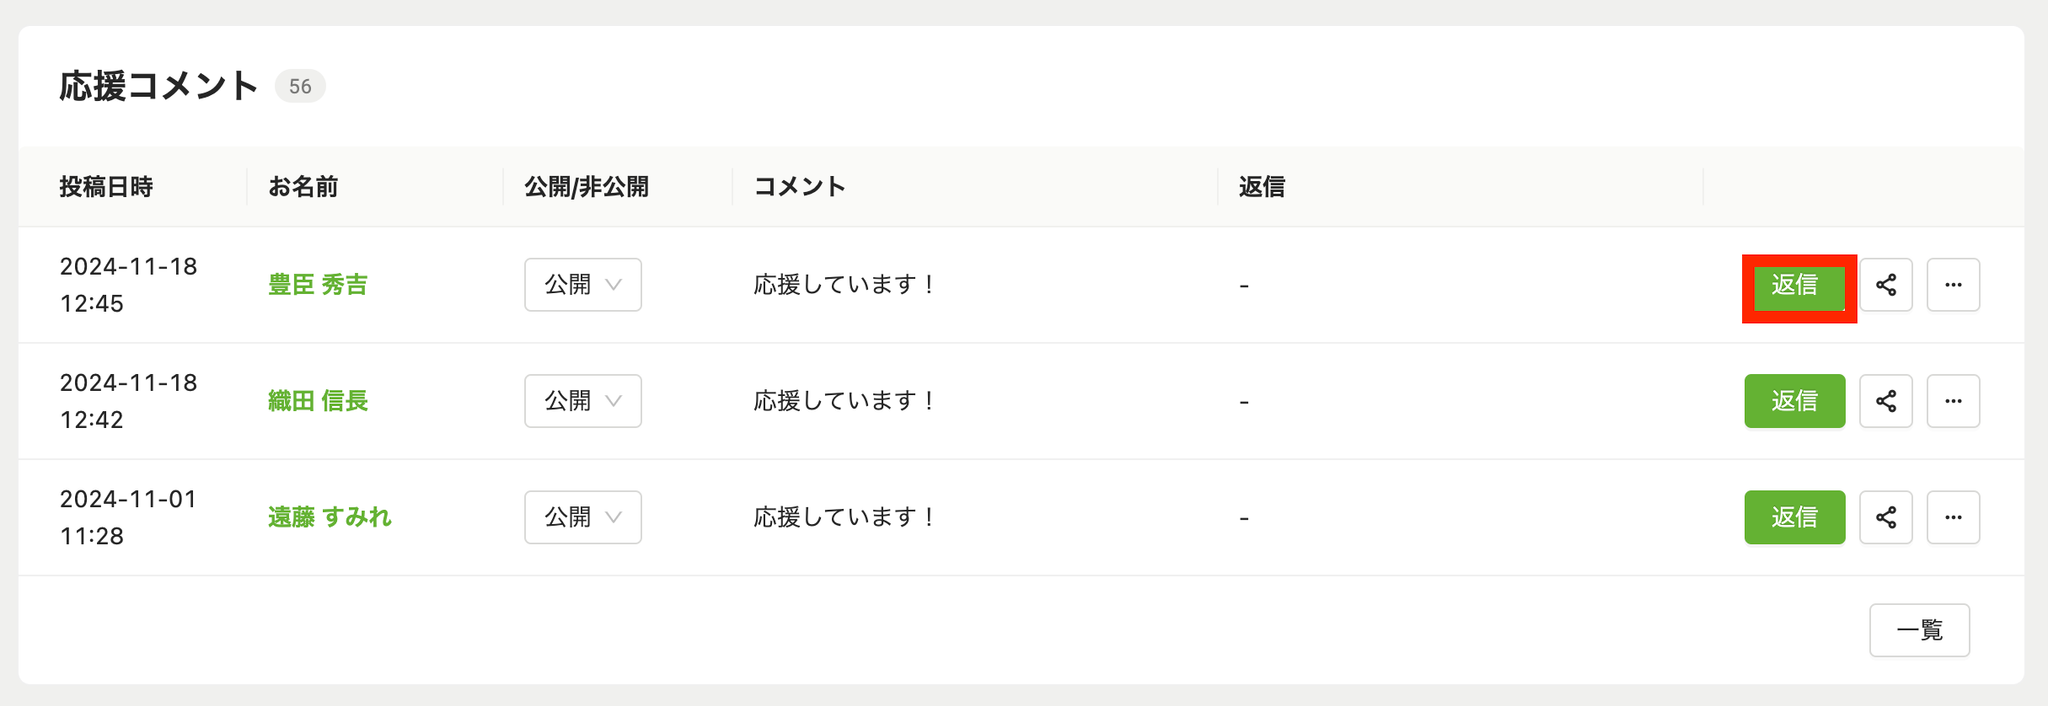This screenshot has width=2048, height=706.
Task: Open 豊臣 秀吉 name link
Action: (x=318, y=285)
